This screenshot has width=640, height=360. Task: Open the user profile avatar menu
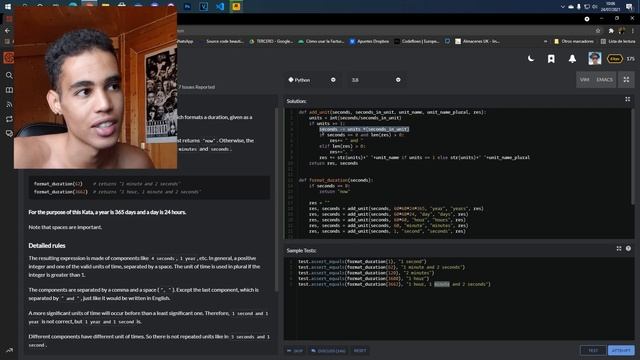[x=595, y=59]
